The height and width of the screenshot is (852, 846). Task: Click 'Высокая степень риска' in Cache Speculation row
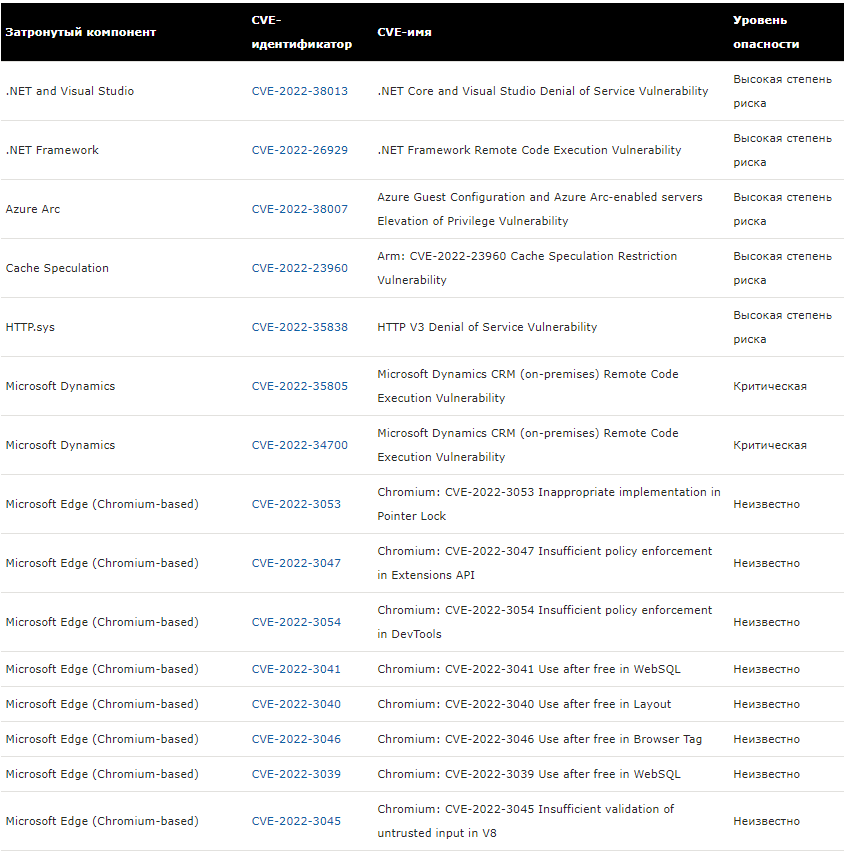pyautogui.click(x=782, y=268)
